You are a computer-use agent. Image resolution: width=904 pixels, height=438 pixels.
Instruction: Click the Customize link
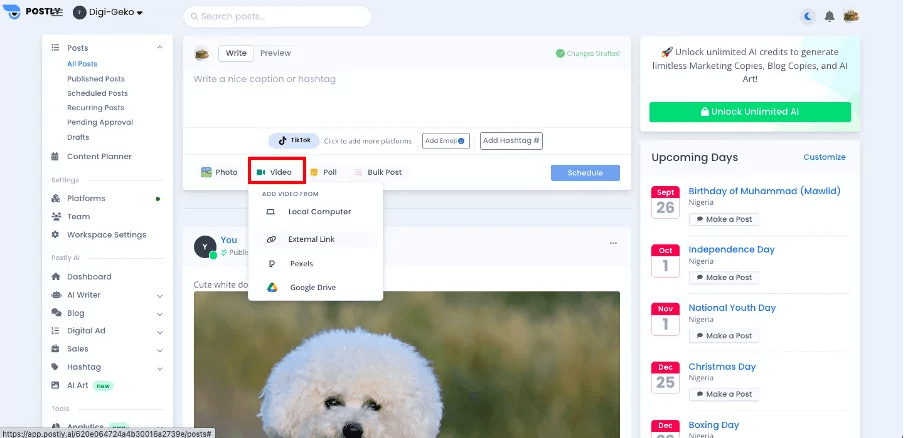coord(824,157)
